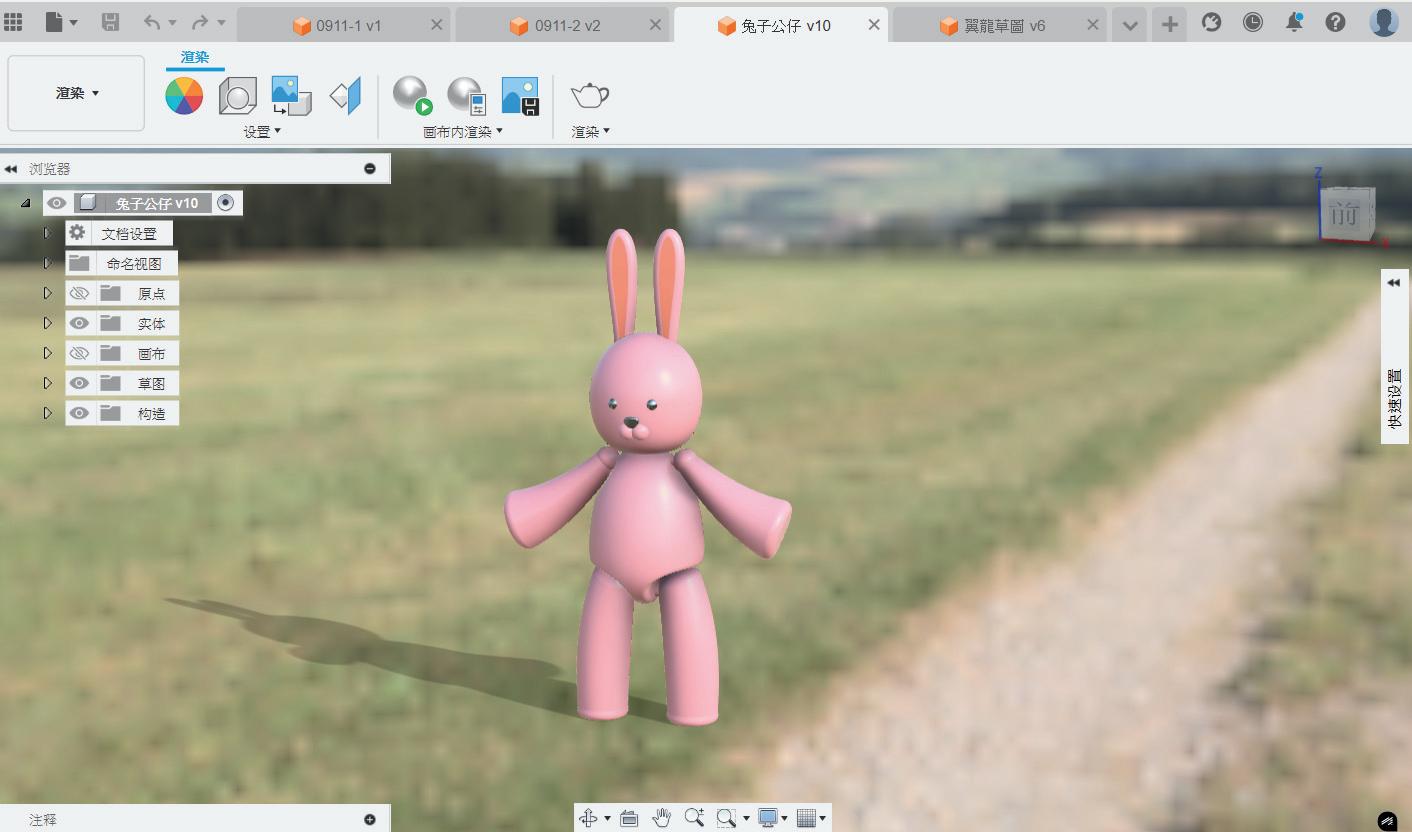Hide the 草图 folder
This screenshot has height=832, width=1412.
point(79,383)
